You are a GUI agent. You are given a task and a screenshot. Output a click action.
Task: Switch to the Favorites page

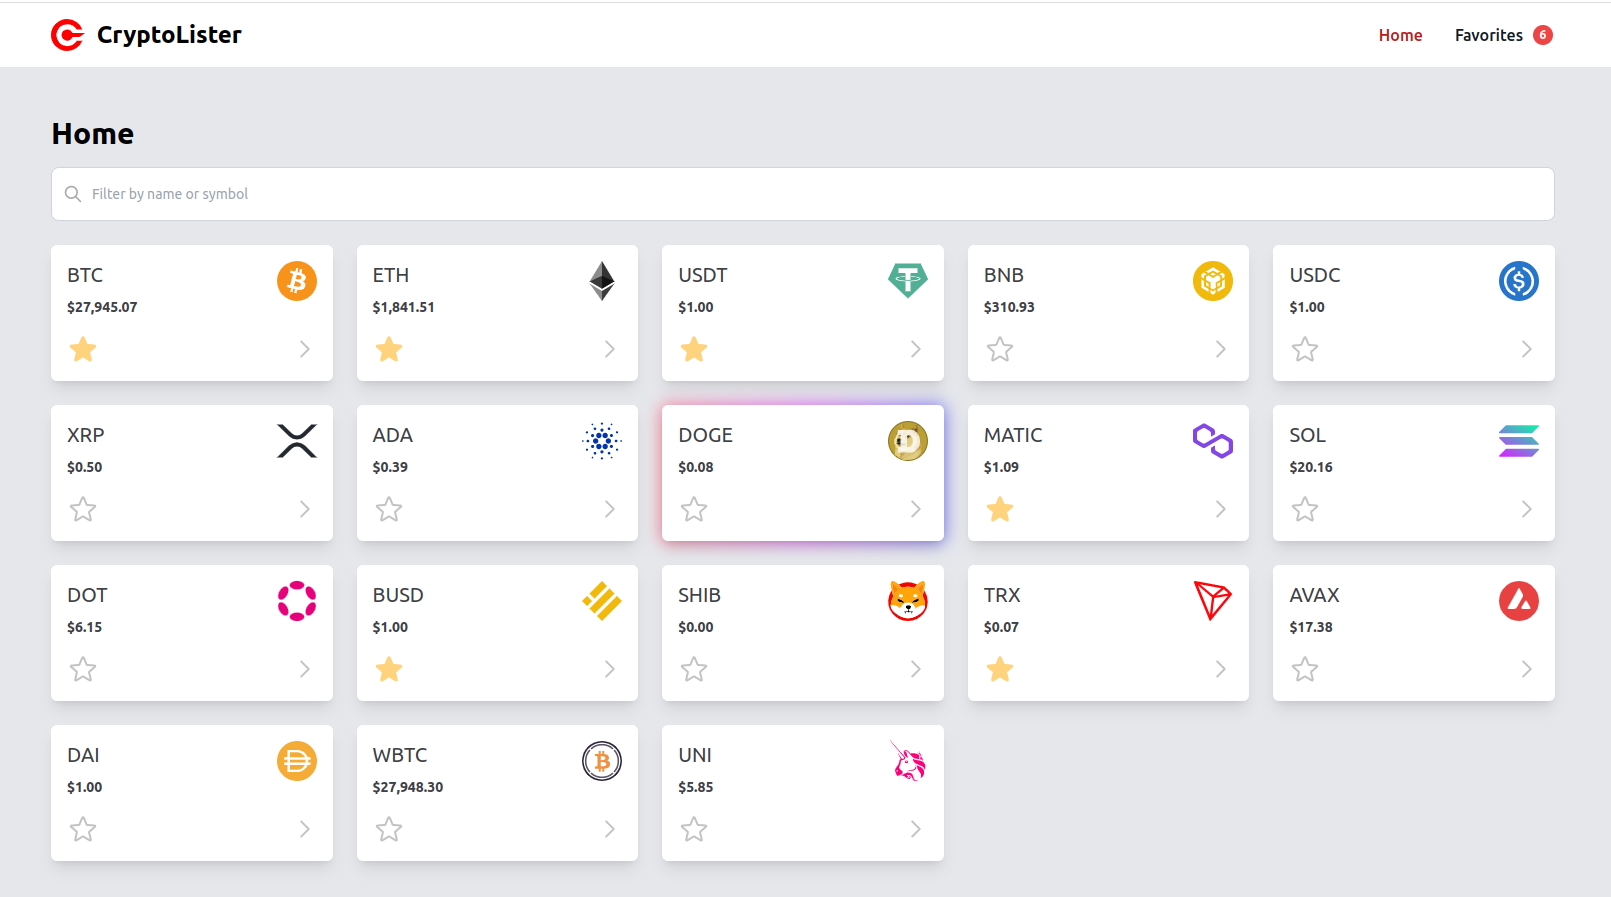[1489, 34]
